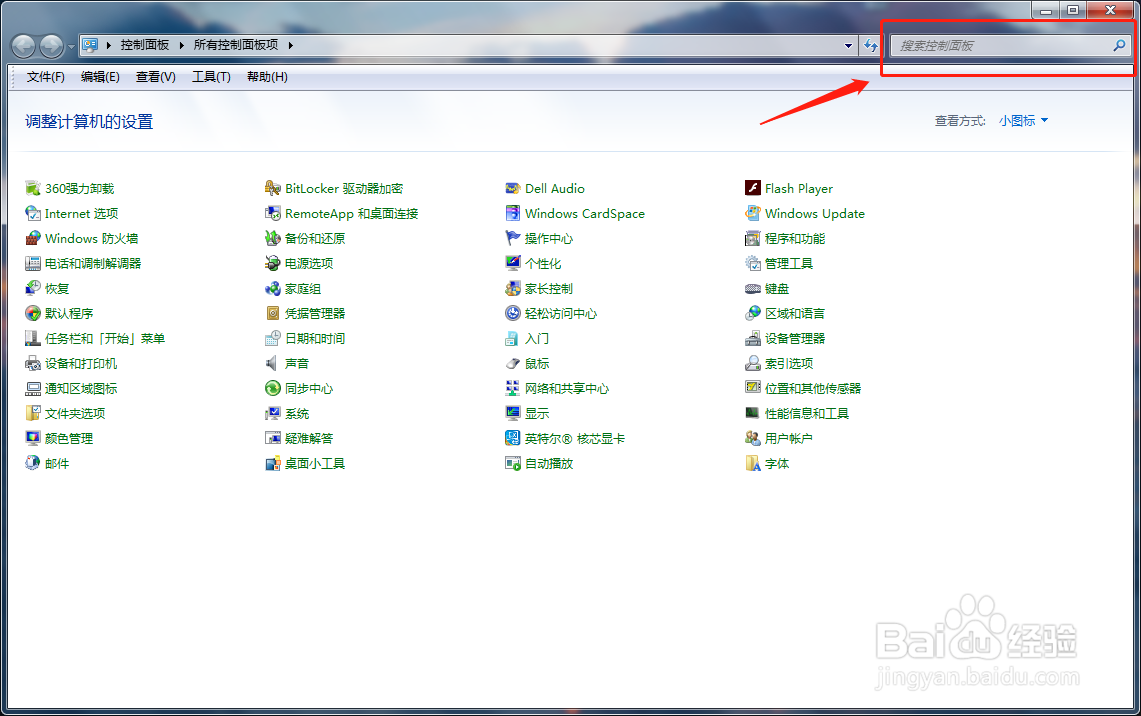The image size is (1141, 716).
Task: Expand the address bar history dropdown arrow
Action: click(848, 46)
